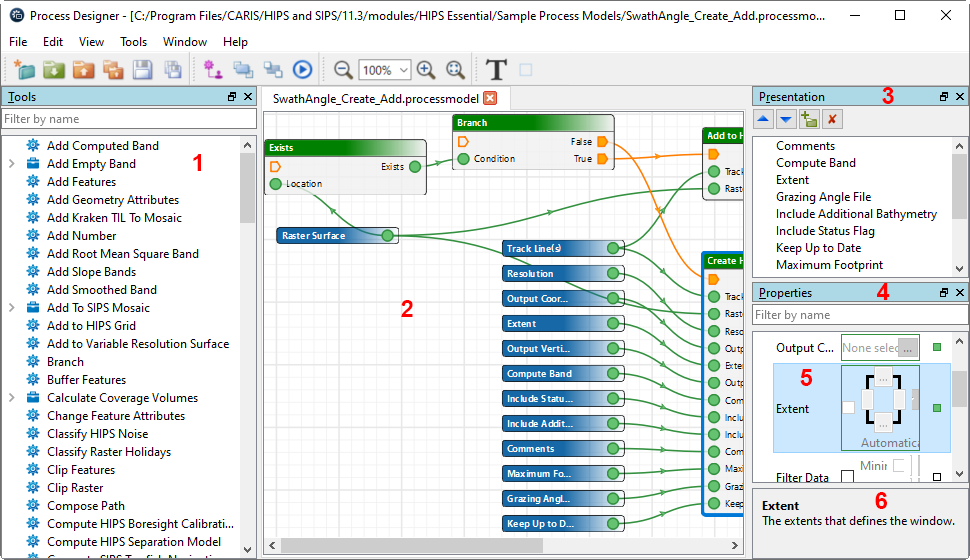This screenshot has width=970, height=560.
Task: Move item up with blue up arrow
Action: pyautogui.click(x=763, y=119)
